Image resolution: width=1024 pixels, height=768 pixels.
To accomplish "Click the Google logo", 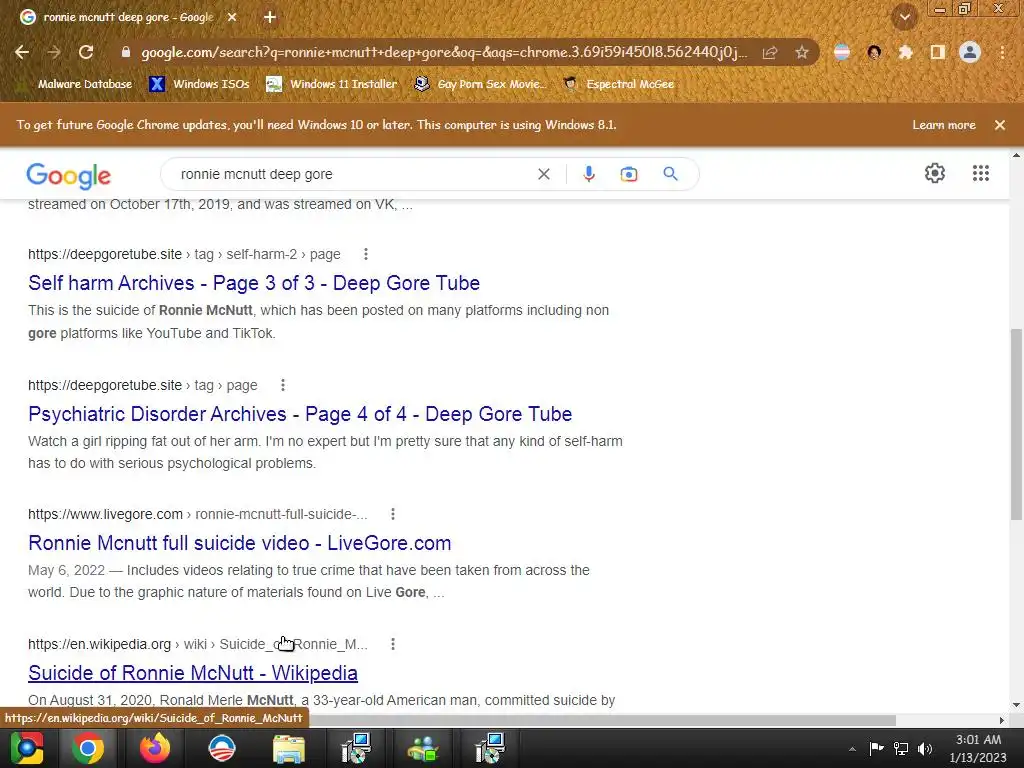I will pos(69,175).
